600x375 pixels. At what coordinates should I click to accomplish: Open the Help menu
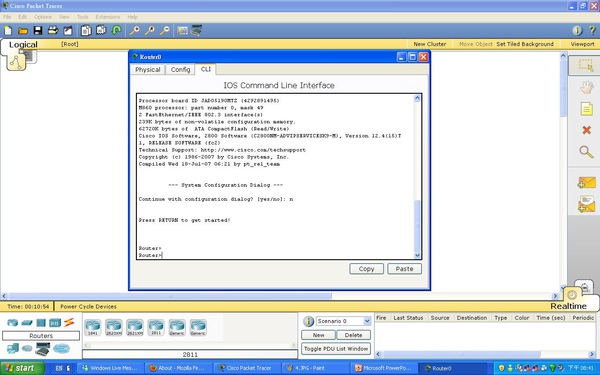[x=132, y=17]
